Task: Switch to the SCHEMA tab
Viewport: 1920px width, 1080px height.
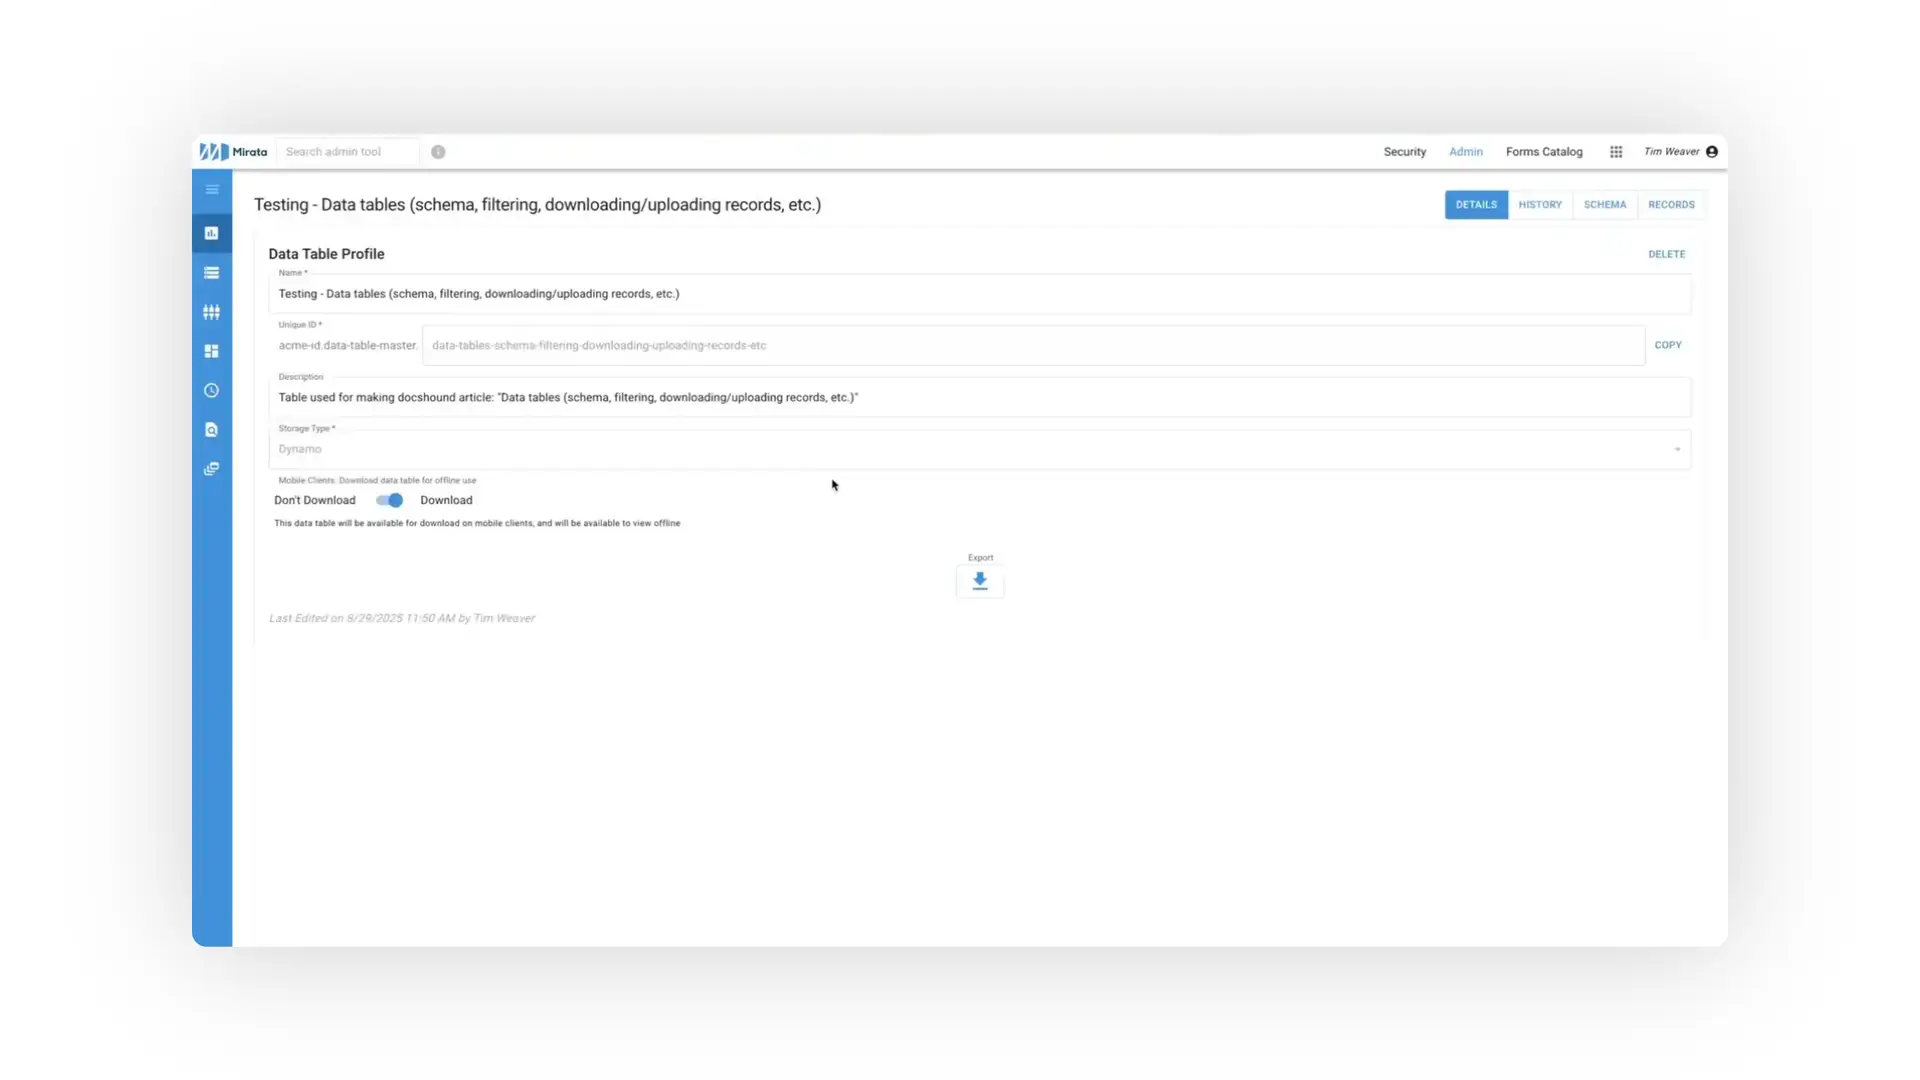Action: pos(1605,204)
